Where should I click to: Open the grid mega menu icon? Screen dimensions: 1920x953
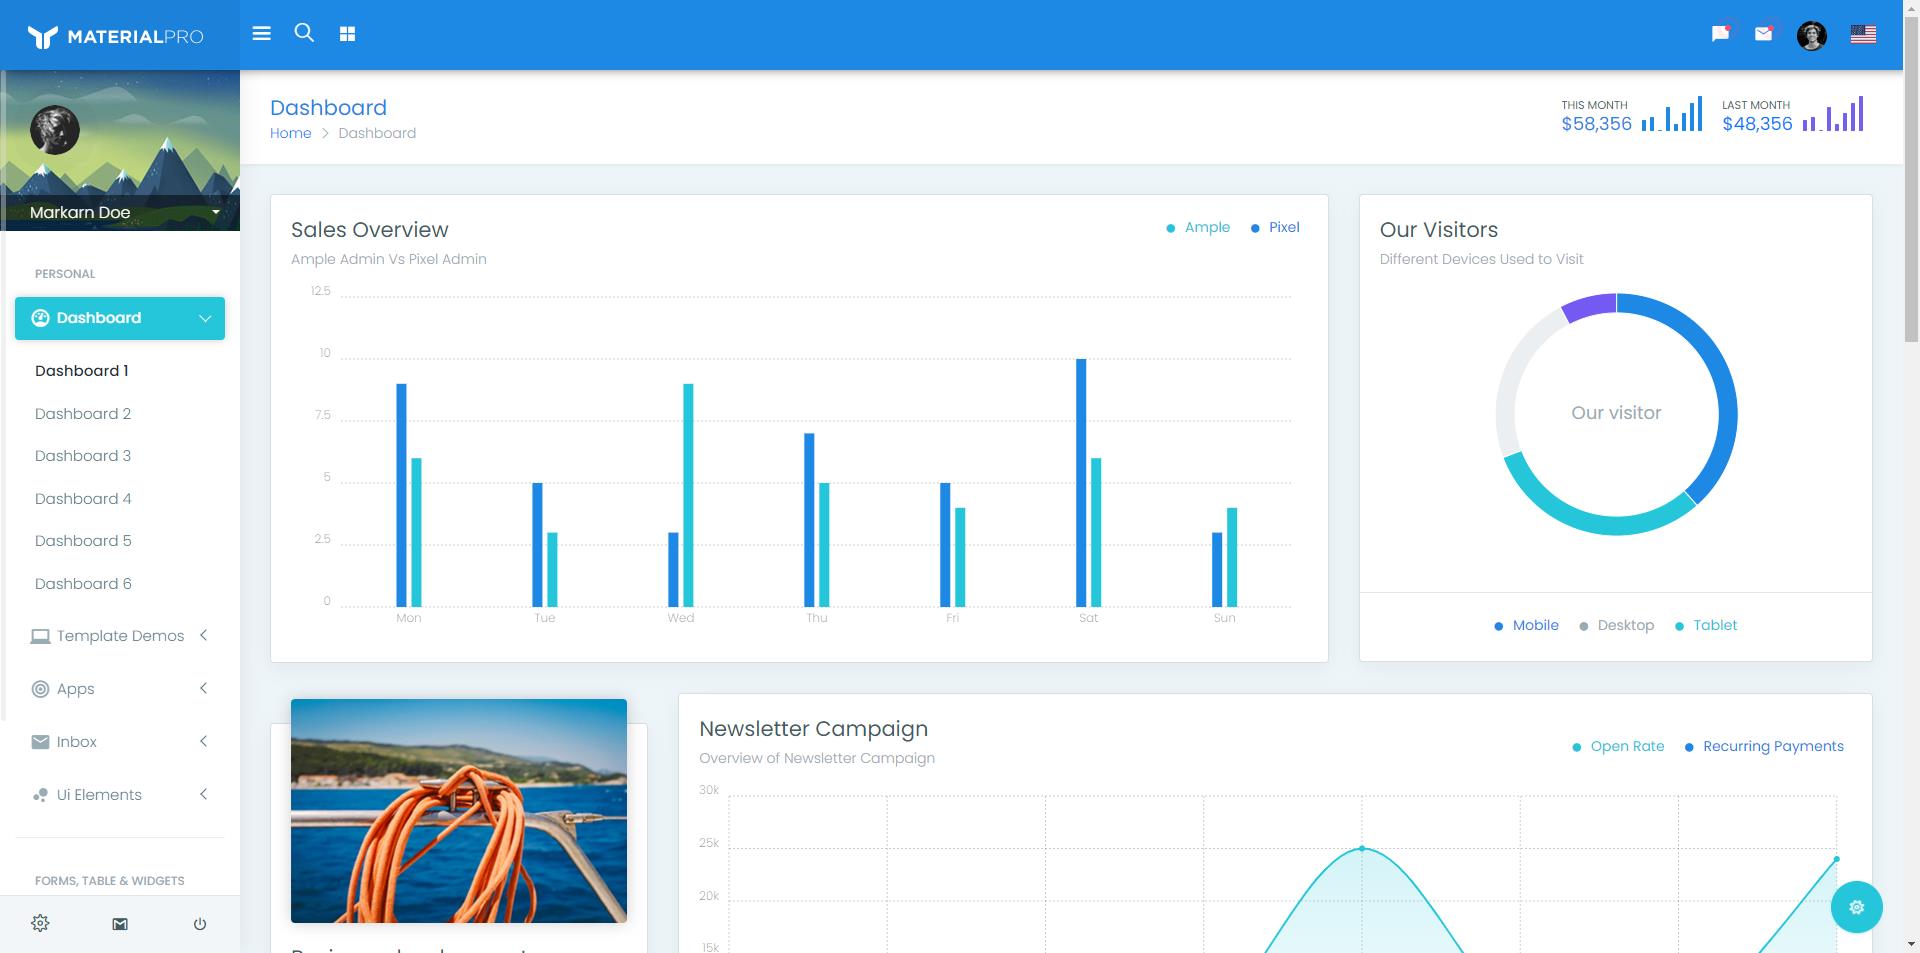coord(347,34)
